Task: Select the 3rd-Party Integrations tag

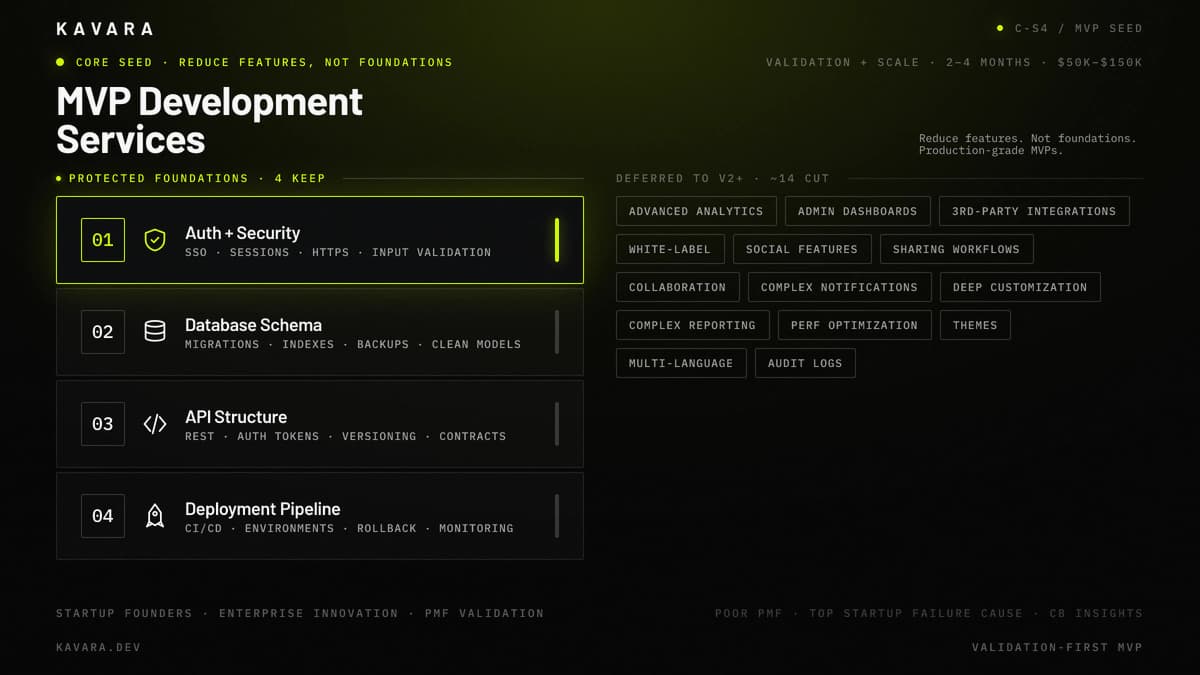Action: point(1034,211)
